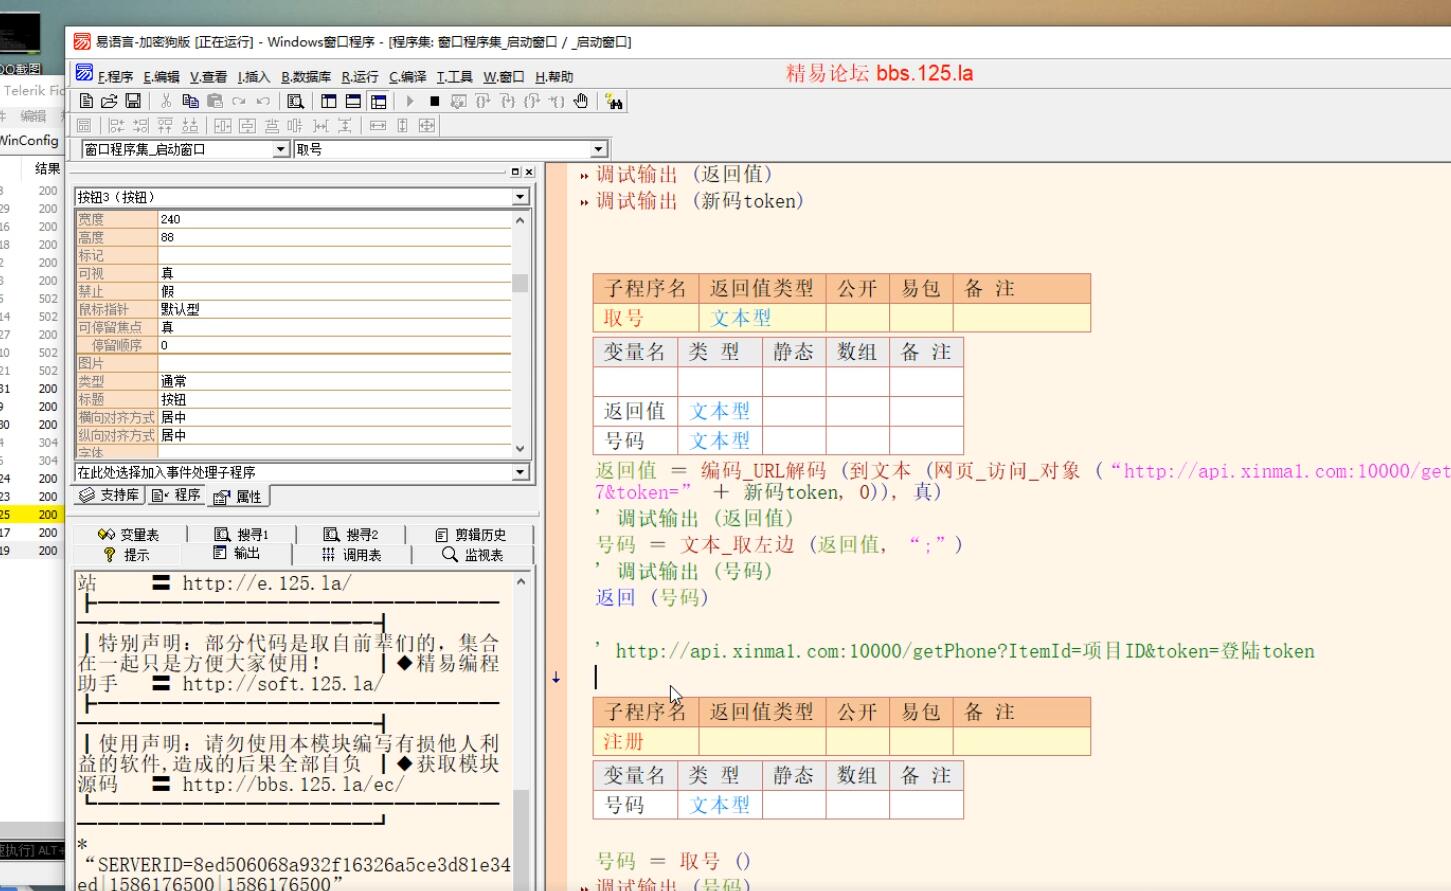Viewport: 1451px width, 891px height.
Task: Click the New file toolbar icon
Action: pyautogui.click(x=86, y=101)
